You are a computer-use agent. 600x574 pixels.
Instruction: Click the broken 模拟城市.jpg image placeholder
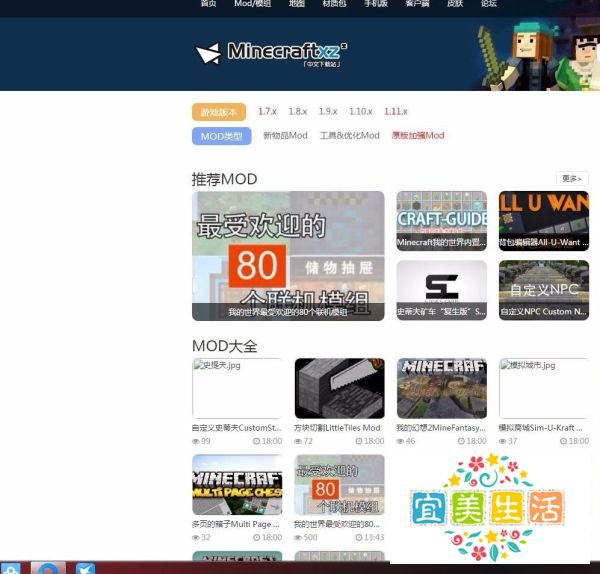click(x=544, y=388)
